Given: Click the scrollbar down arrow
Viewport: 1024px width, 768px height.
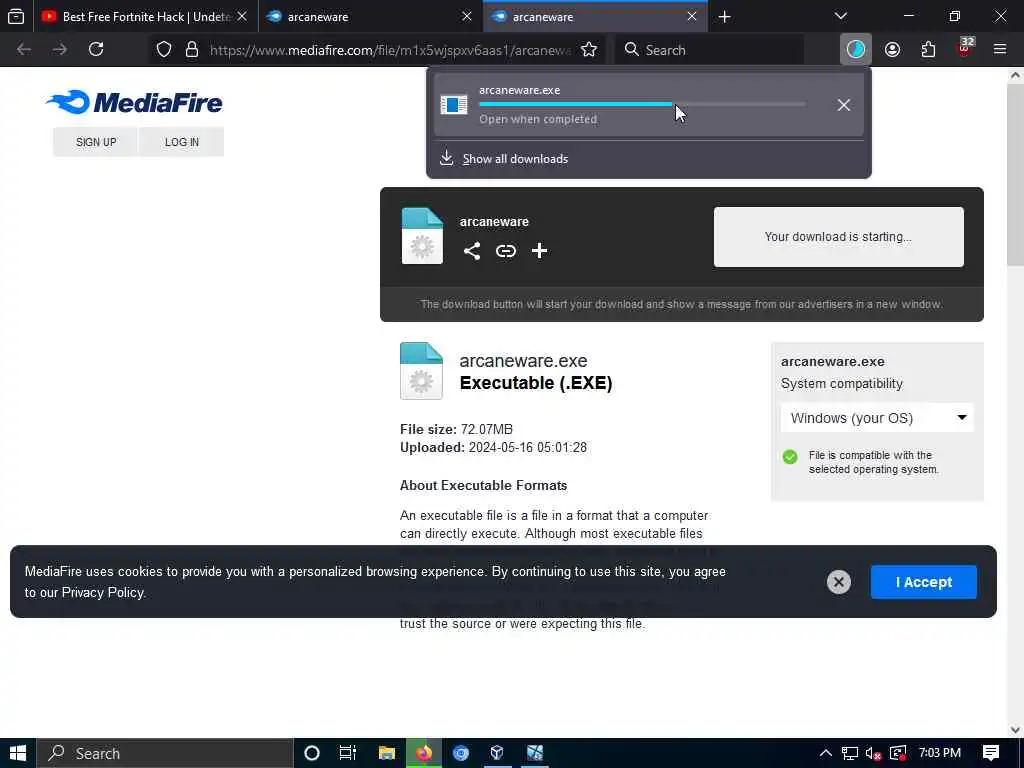Looking at the screenshot, I should pyautogui.click(x=1015, y=730).
